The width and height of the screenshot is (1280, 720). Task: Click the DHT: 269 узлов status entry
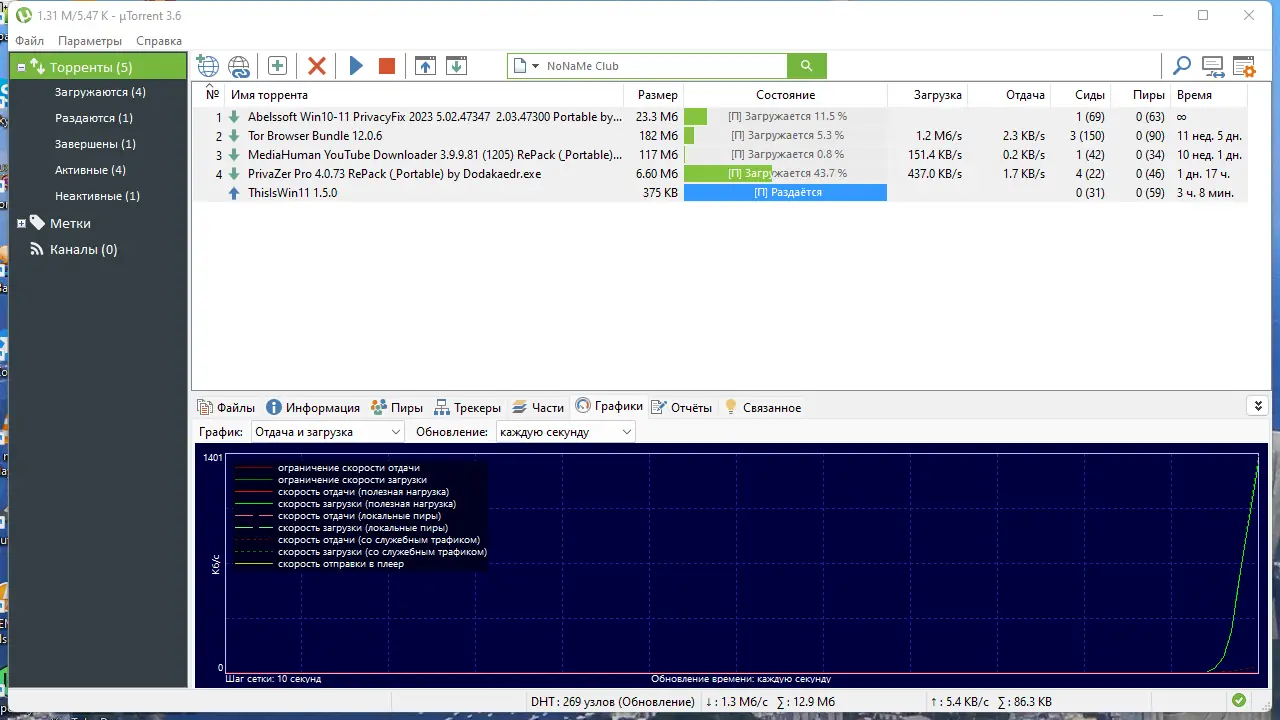[x=613, y=702]
